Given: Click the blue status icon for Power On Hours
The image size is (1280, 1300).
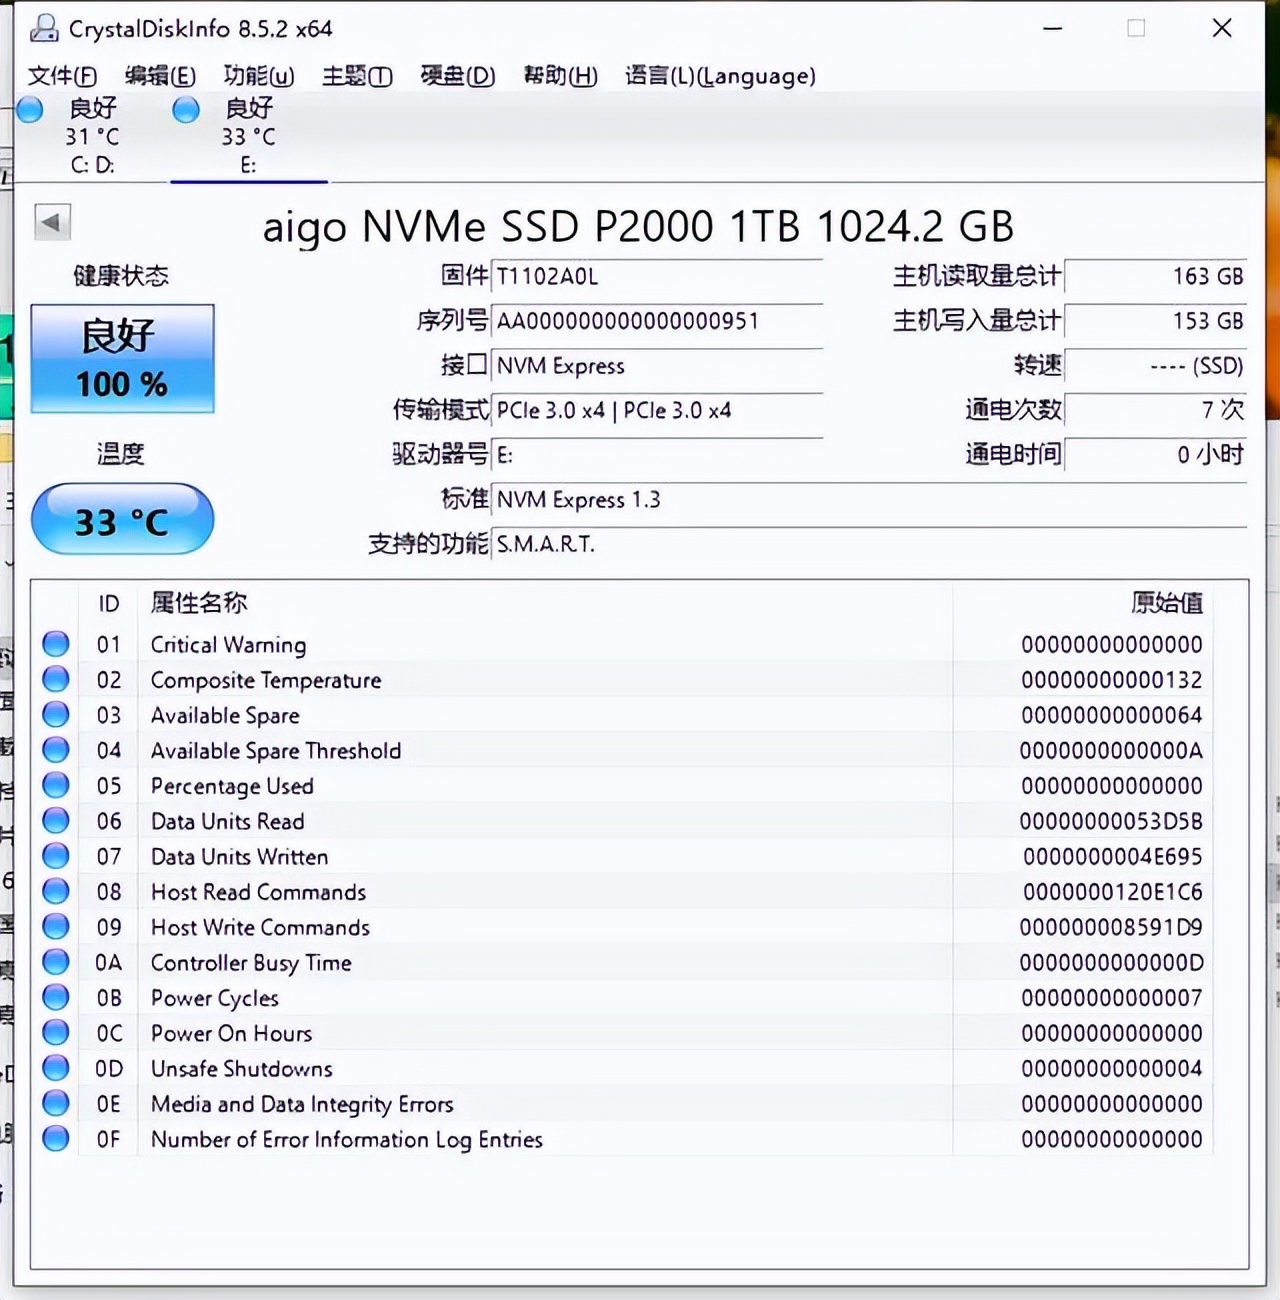Looking at the screenshot, I should [x=56, y=1032].
